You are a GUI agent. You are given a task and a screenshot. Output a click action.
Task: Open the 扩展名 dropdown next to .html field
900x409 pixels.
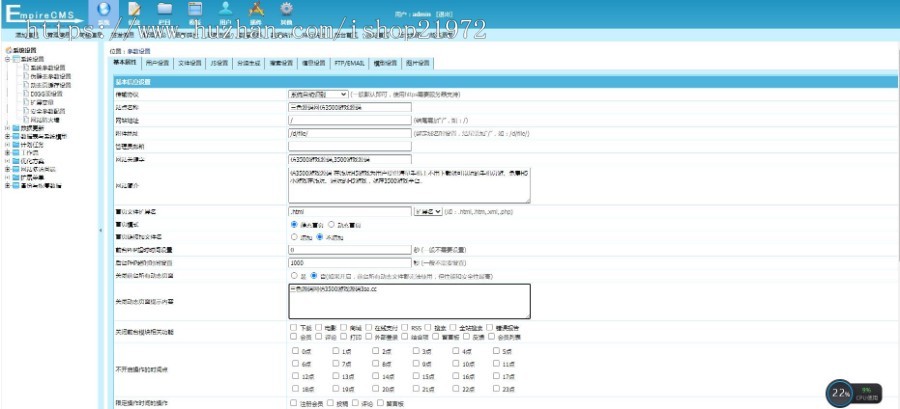[428, 211]
